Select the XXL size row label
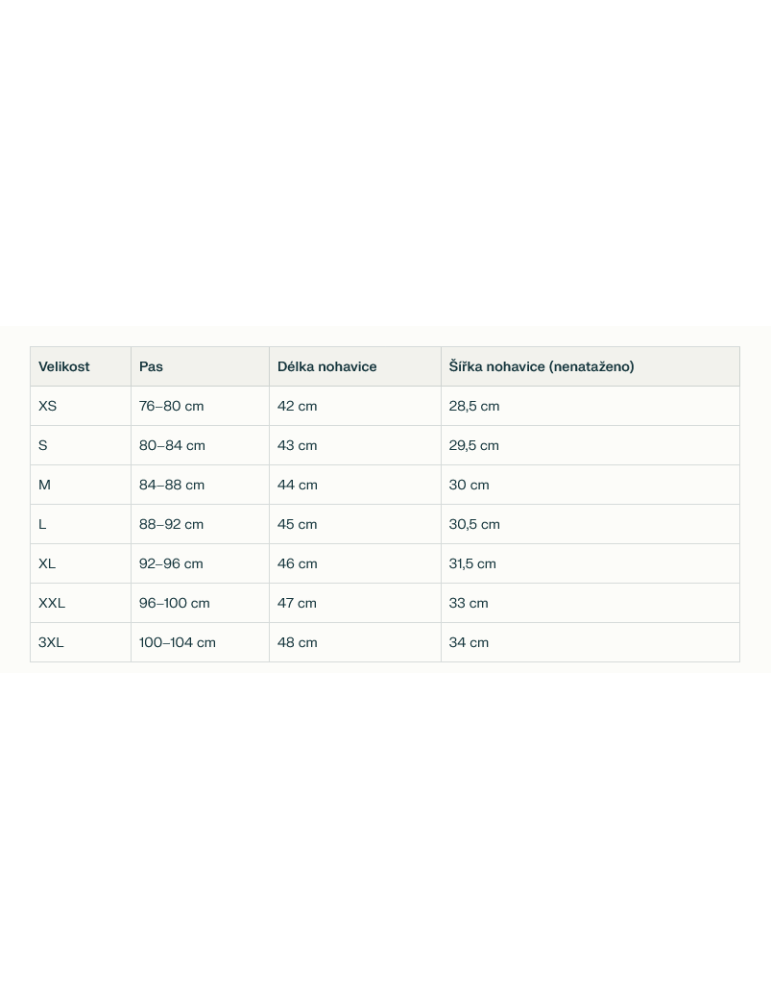This screenshot has width=771, height=1000. pyautogui.click(x=52, y=603)
